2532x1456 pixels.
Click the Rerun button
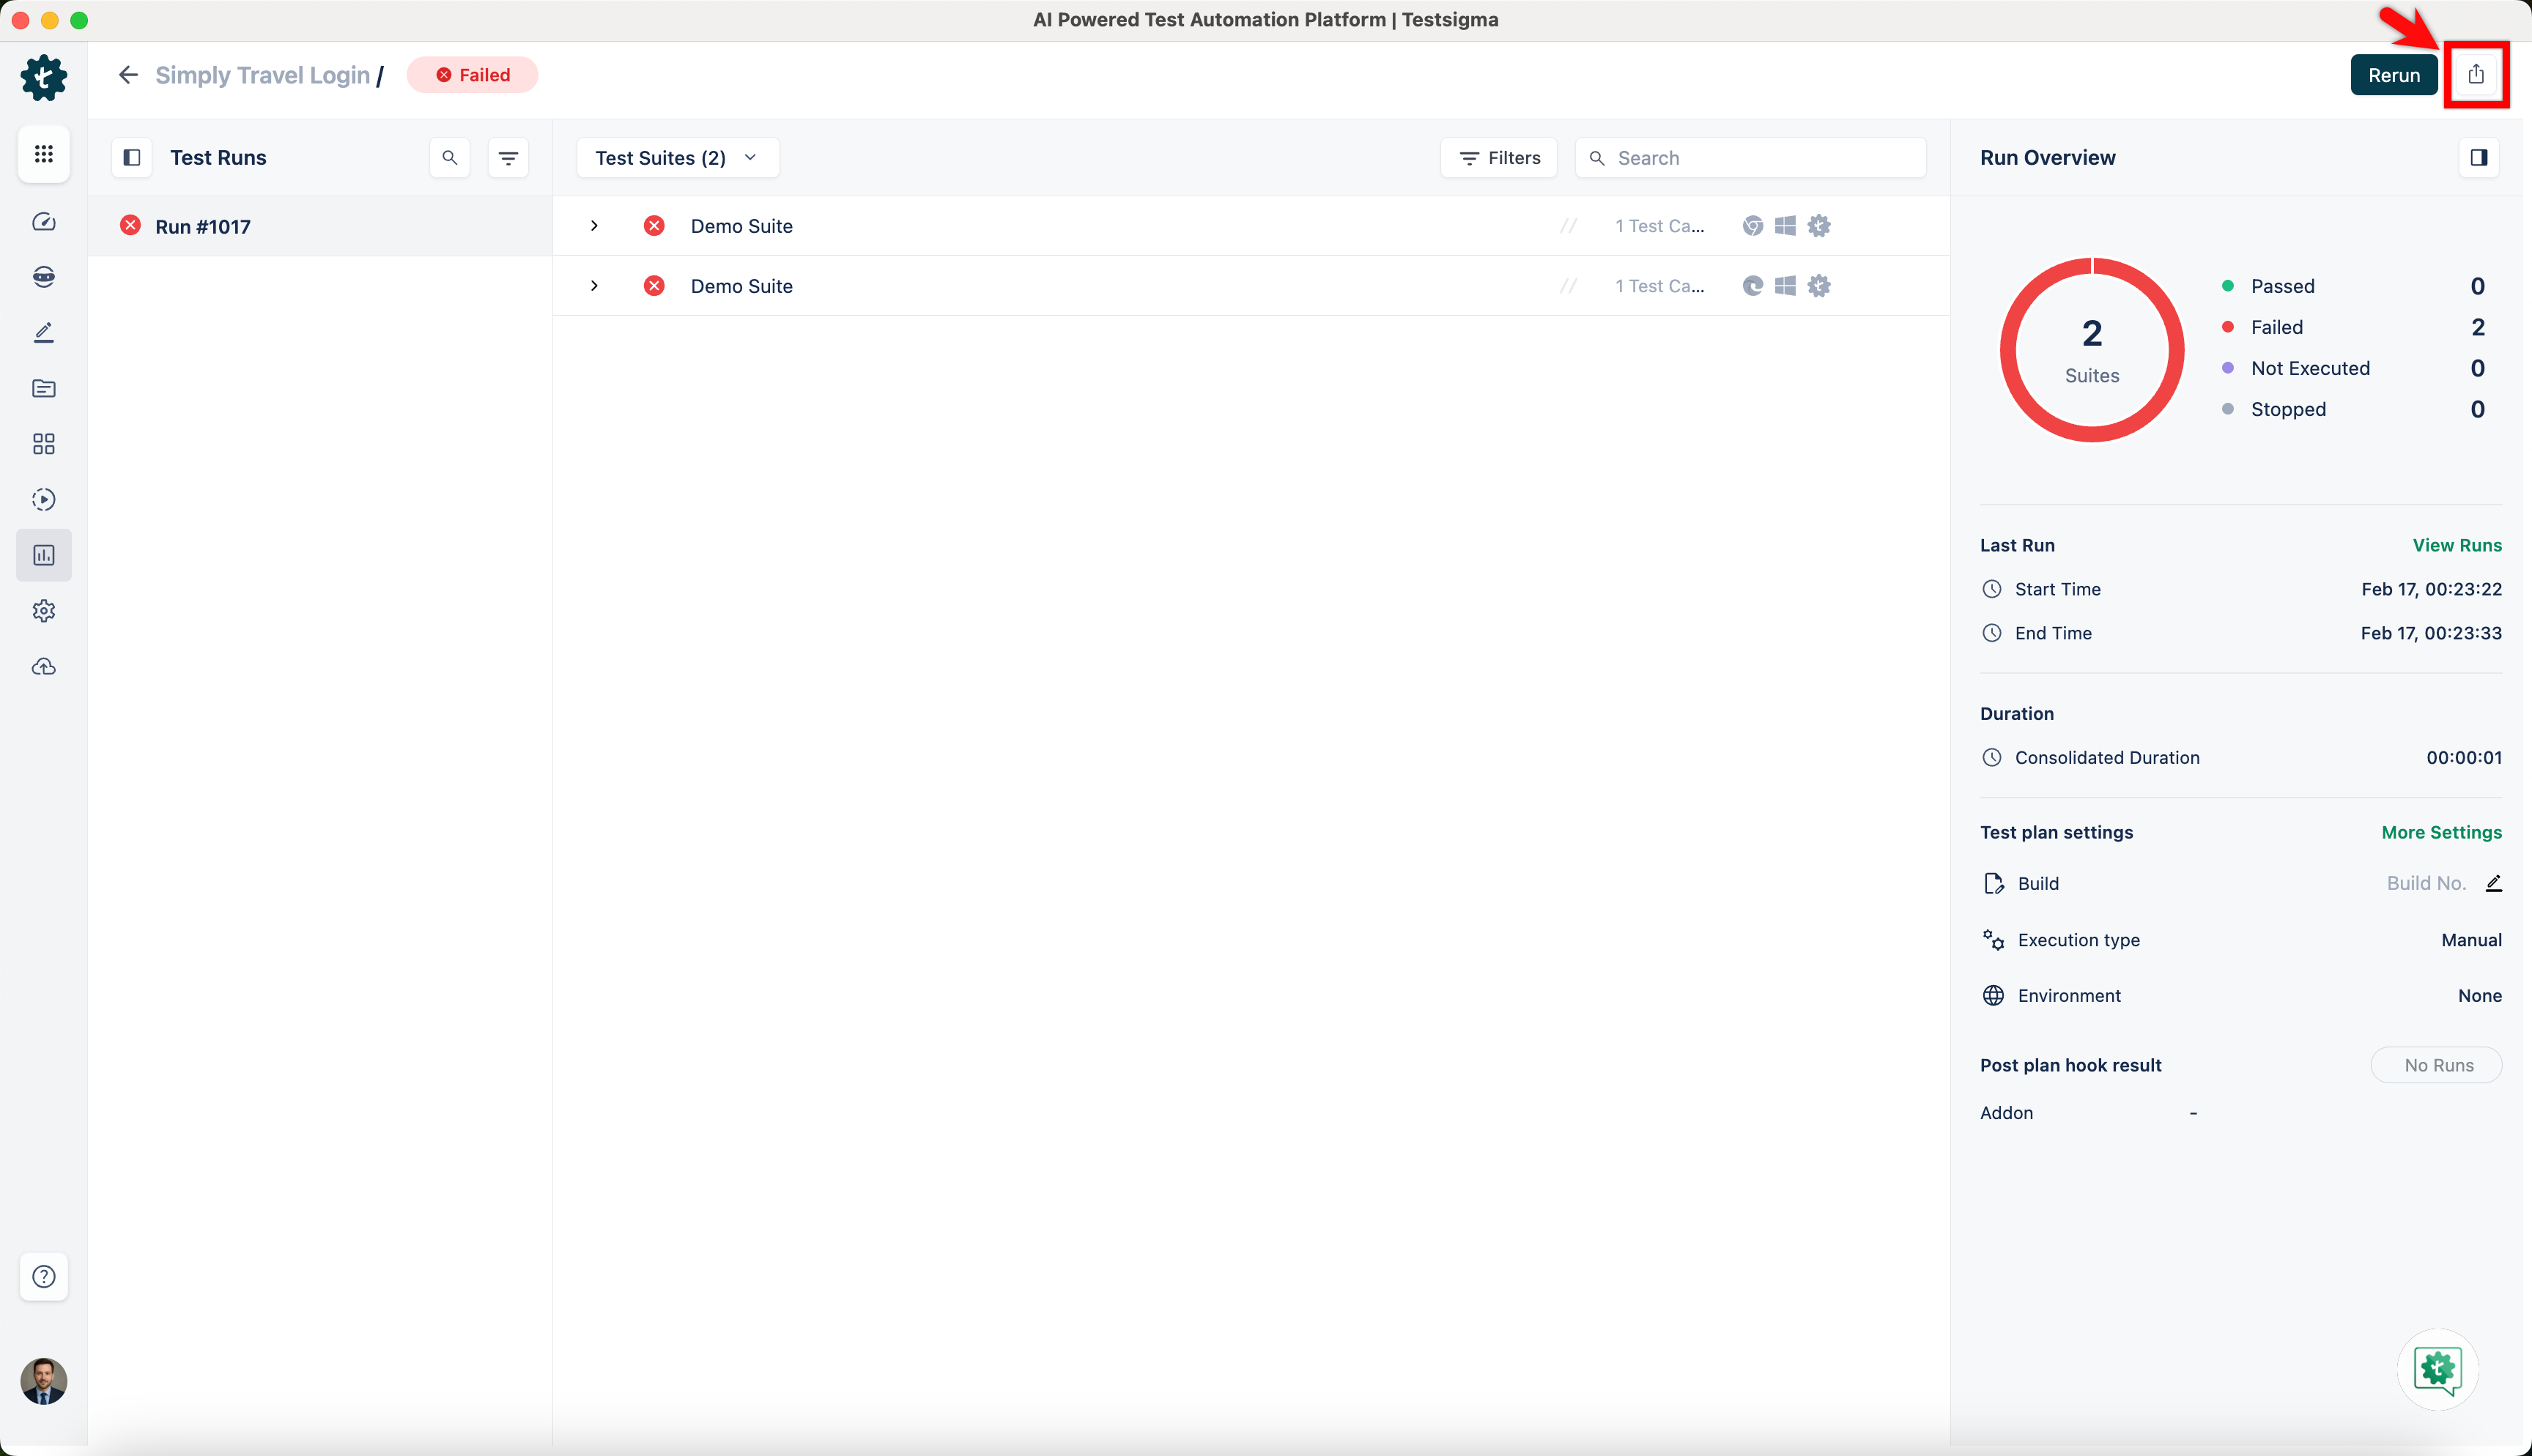click(2393, 75)
